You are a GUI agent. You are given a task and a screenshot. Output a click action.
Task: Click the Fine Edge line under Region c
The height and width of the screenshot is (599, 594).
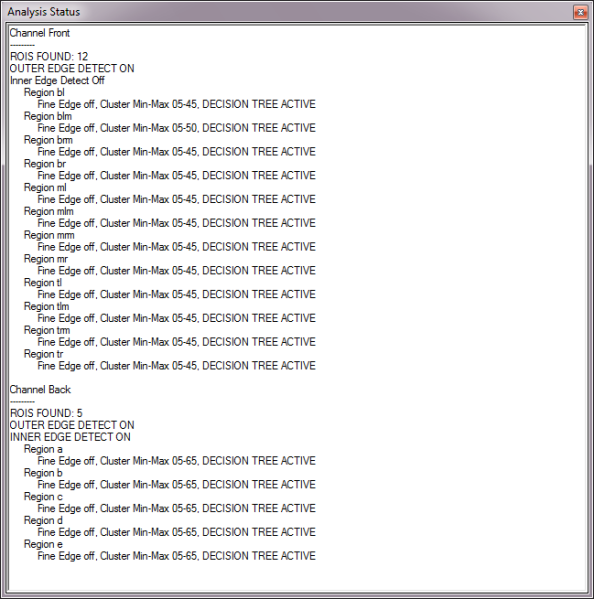point(176,508)
